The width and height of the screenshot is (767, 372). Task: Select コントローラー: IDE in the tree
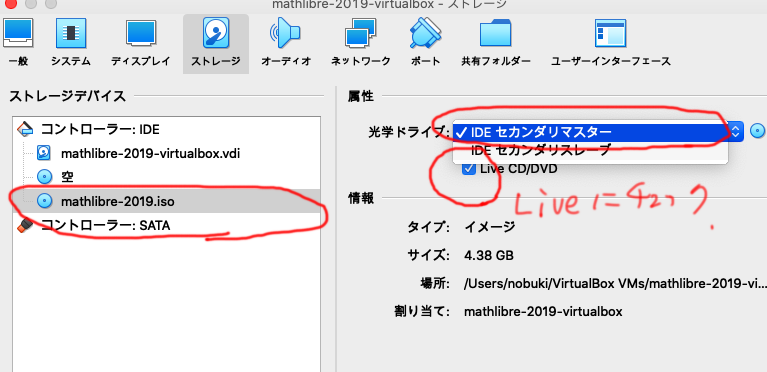click(x=100, y=130)
